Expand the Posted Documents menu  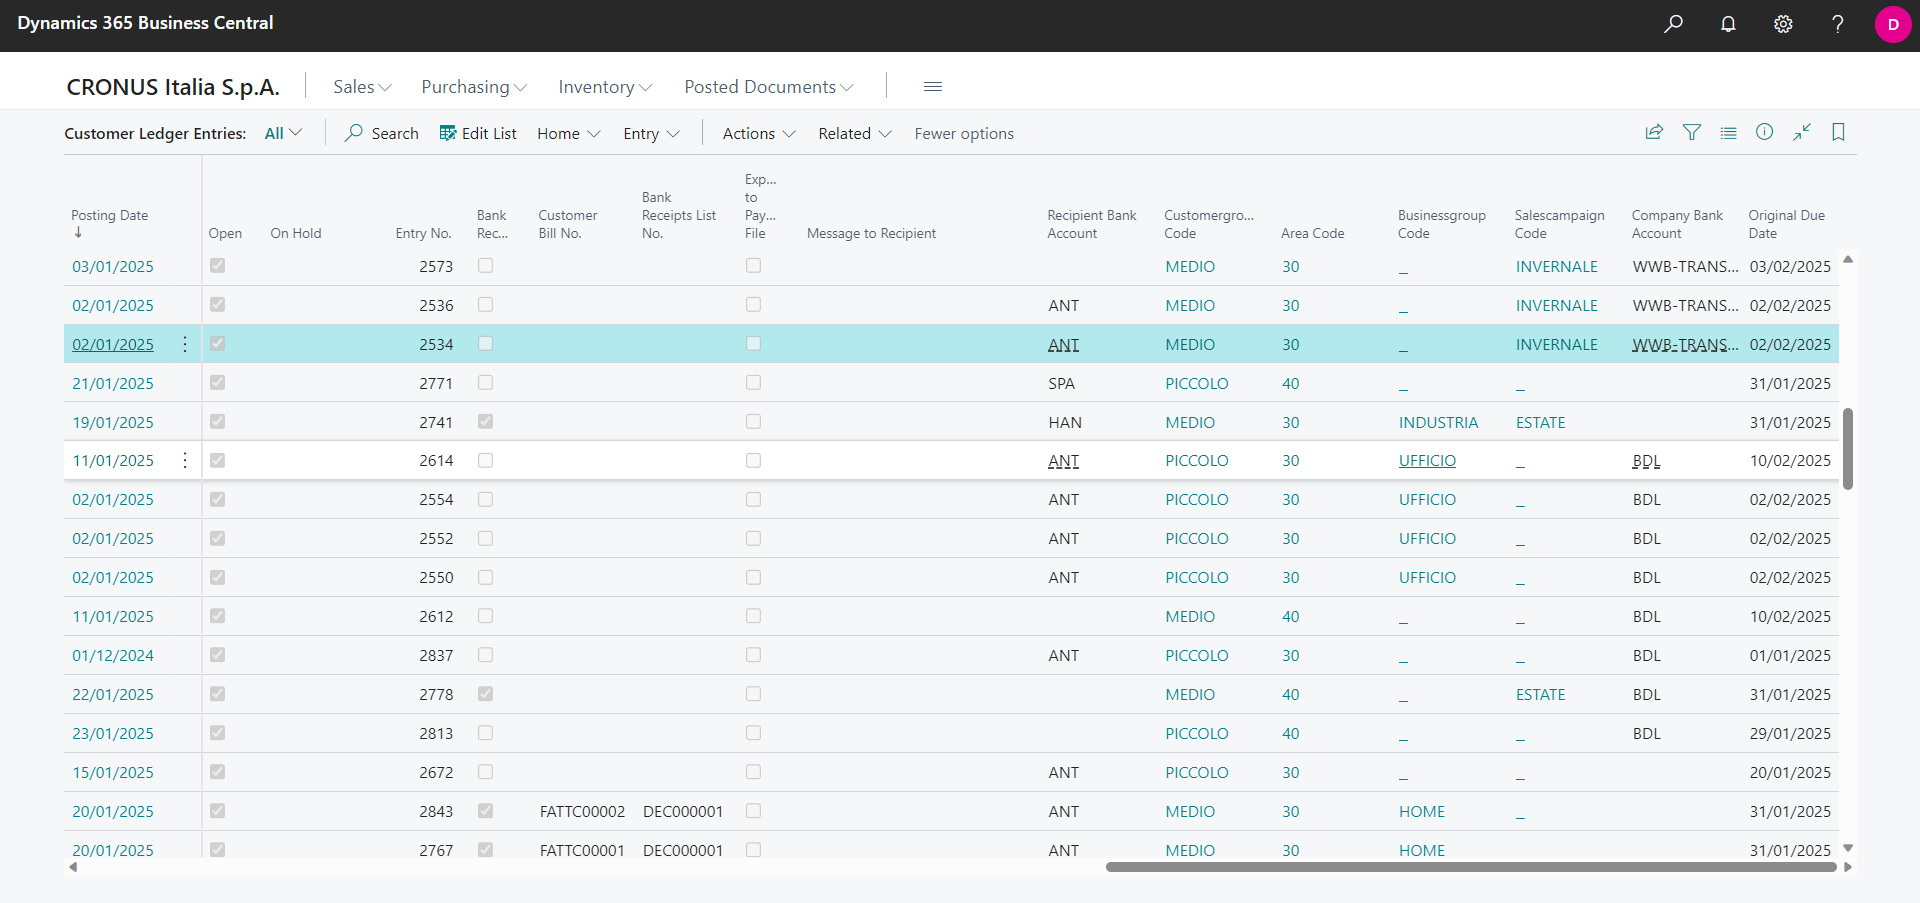[x=769, y=87]
